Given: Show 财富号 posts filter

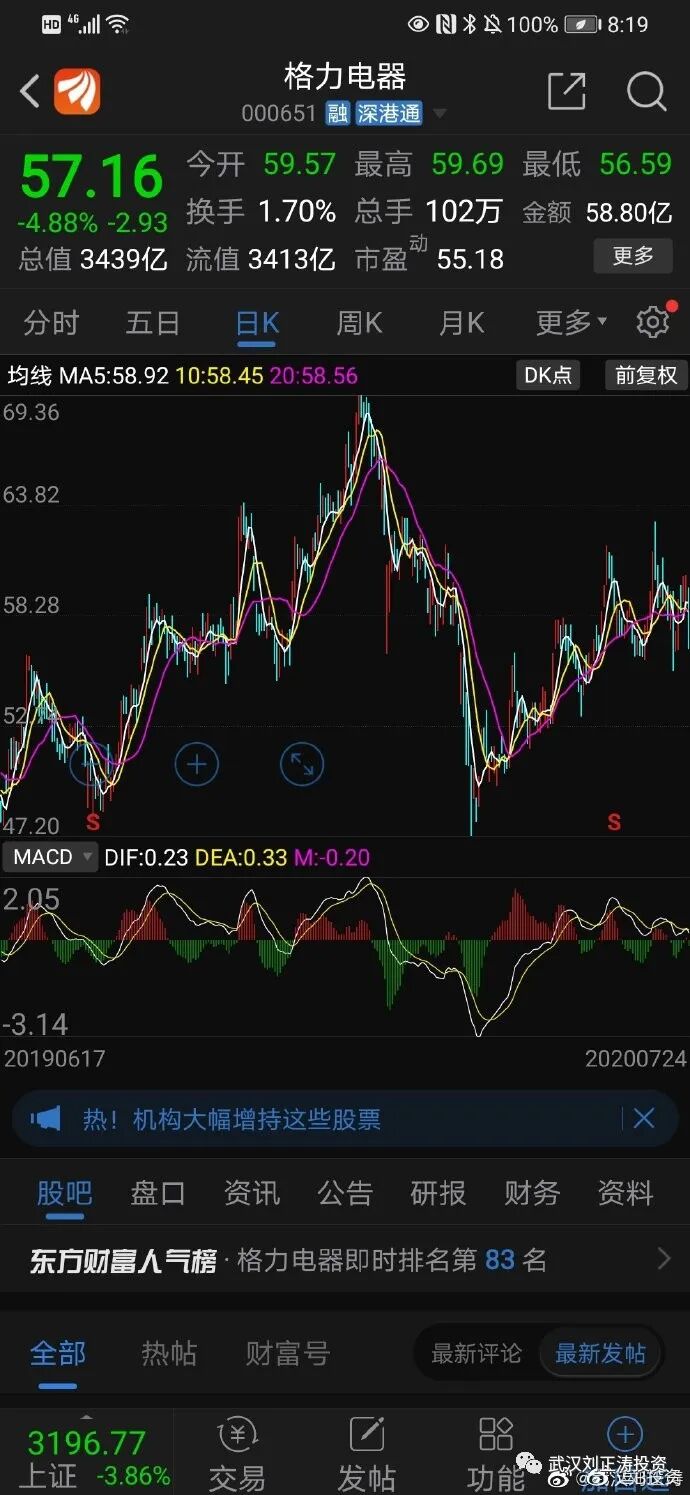Looking at the screenshot, I should 288,1354.
